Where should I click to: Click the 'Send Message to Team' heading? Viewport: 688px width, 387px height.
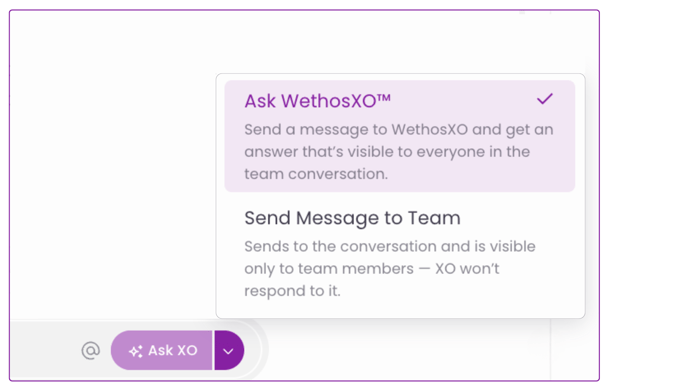(352, 218)
